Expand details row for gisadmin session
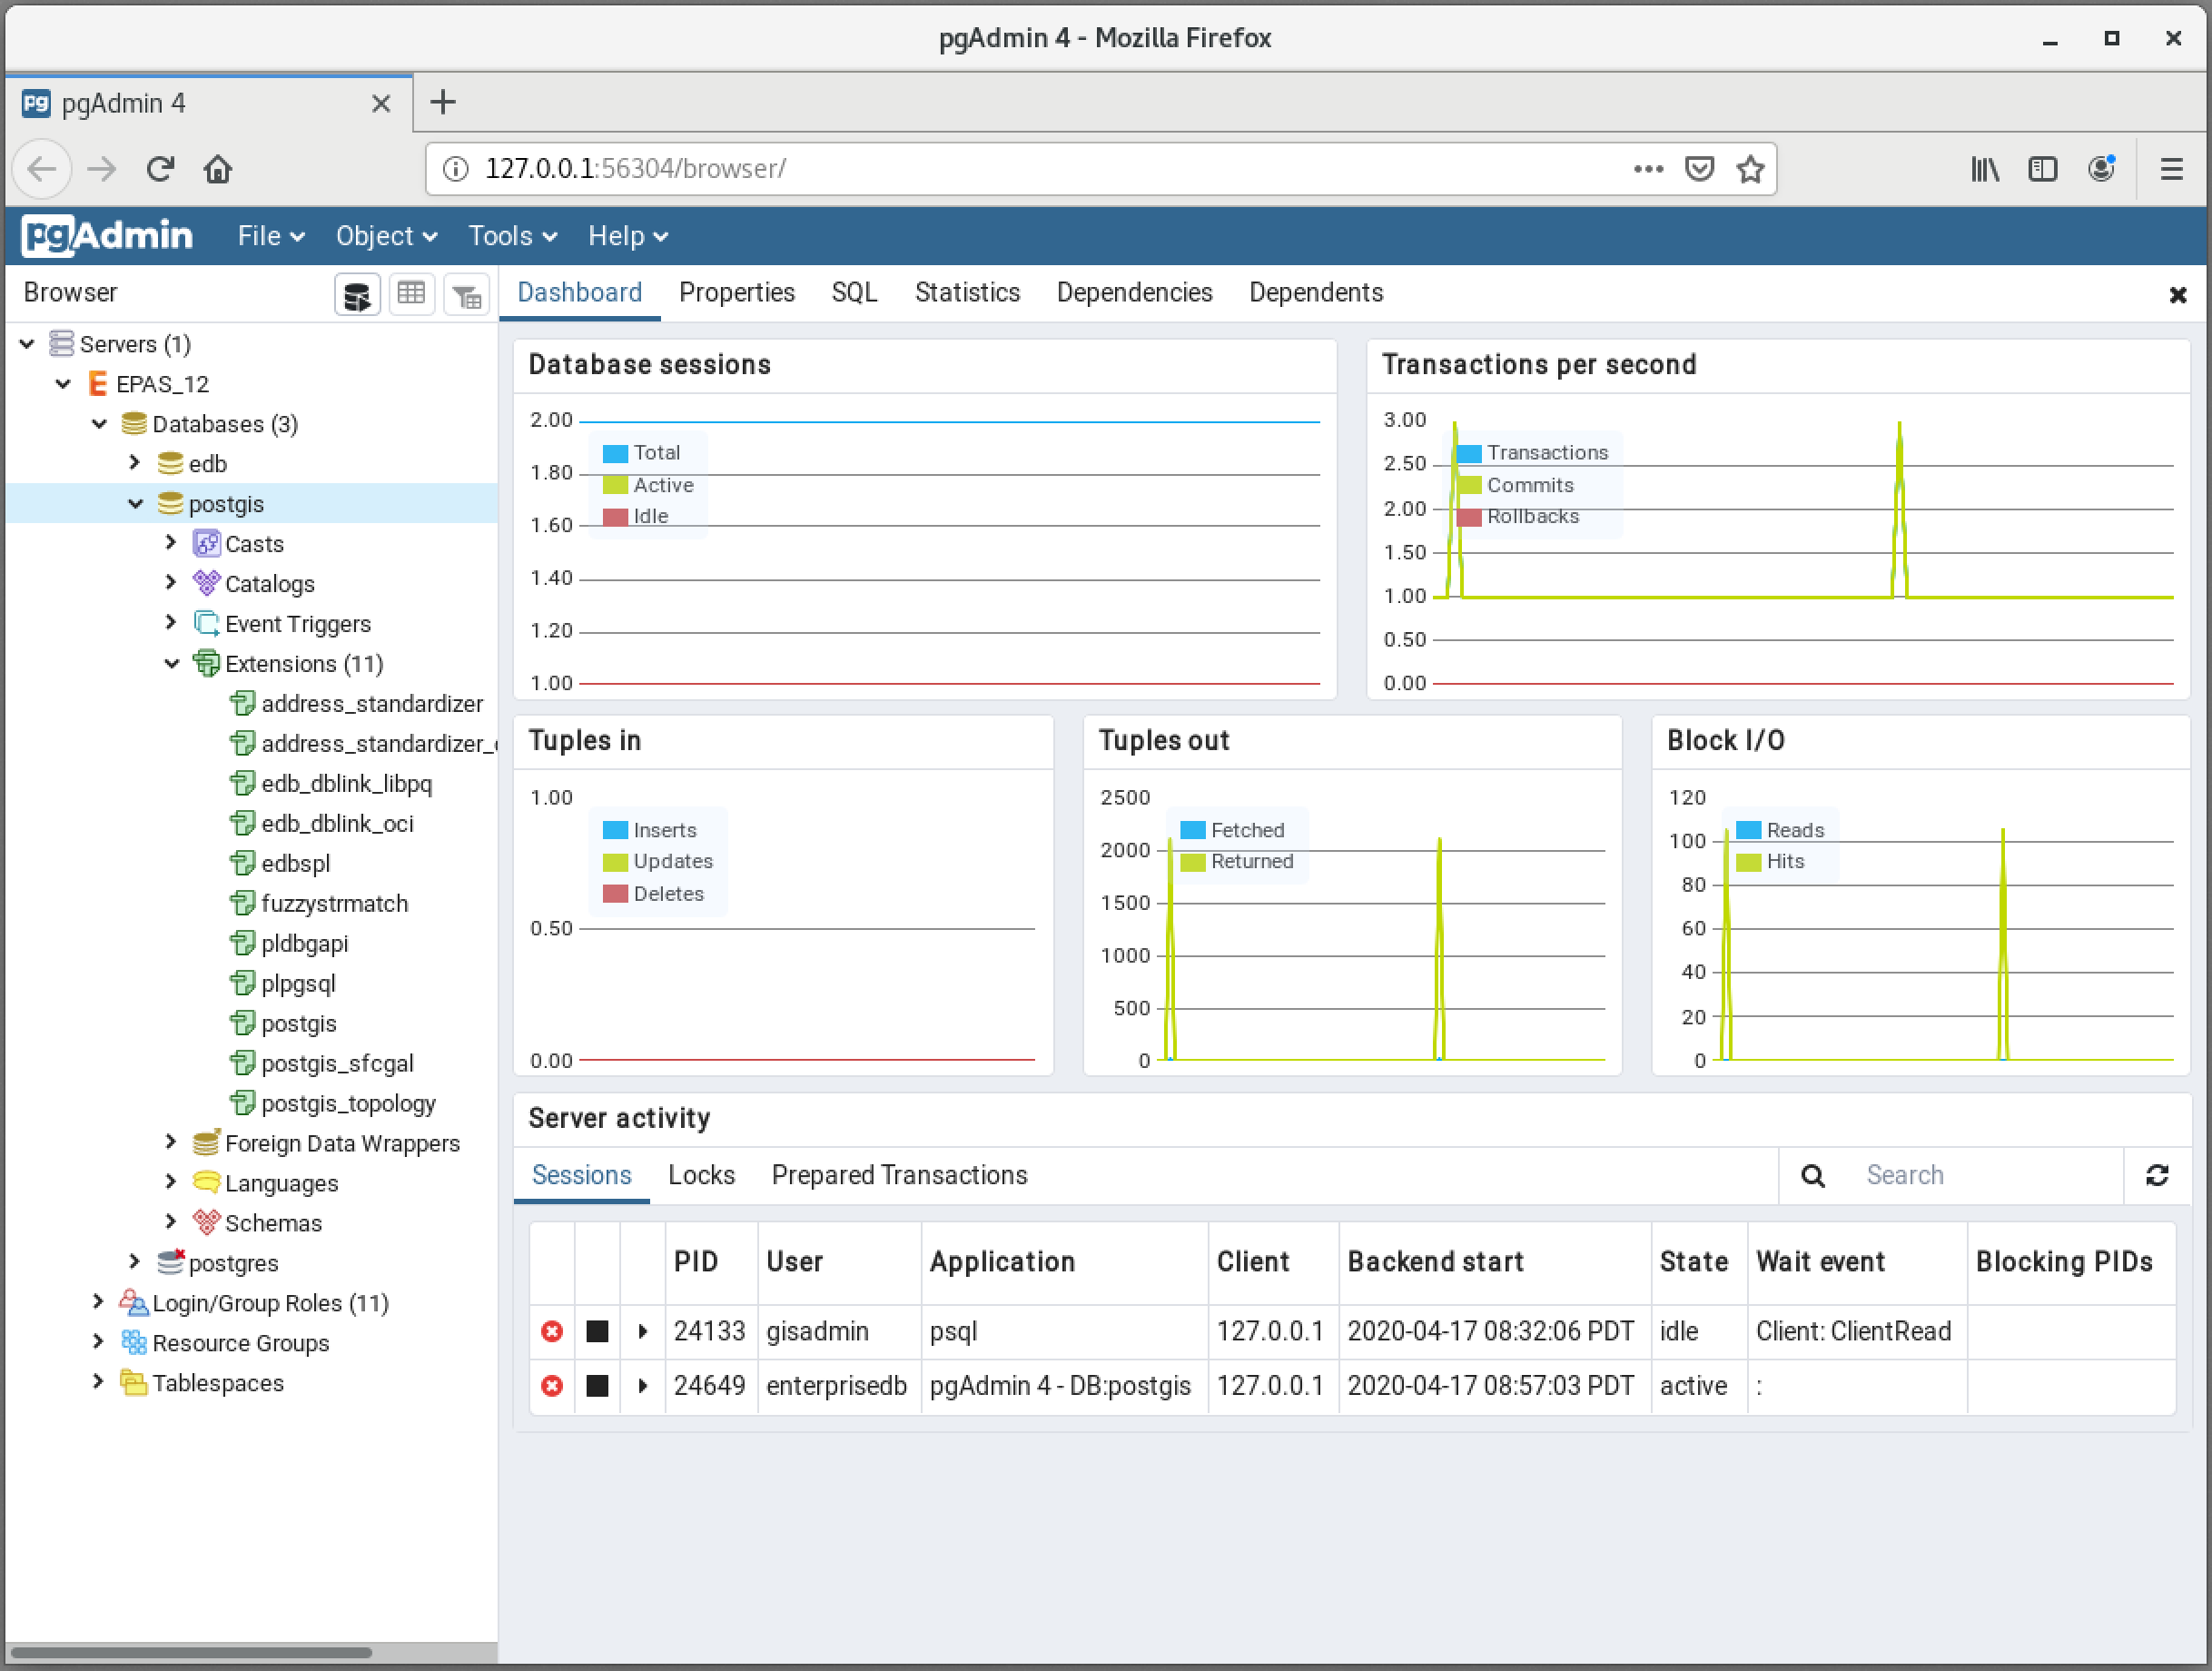Image resolution: width=2212 pixels, height=1671 pixels. tap(643, 1331)
